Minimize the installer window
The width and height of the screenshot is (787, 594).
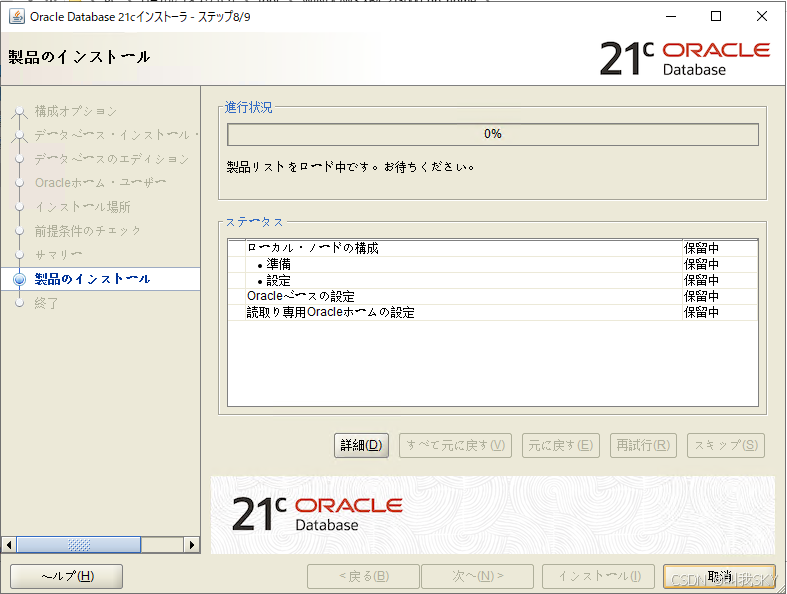671,17
